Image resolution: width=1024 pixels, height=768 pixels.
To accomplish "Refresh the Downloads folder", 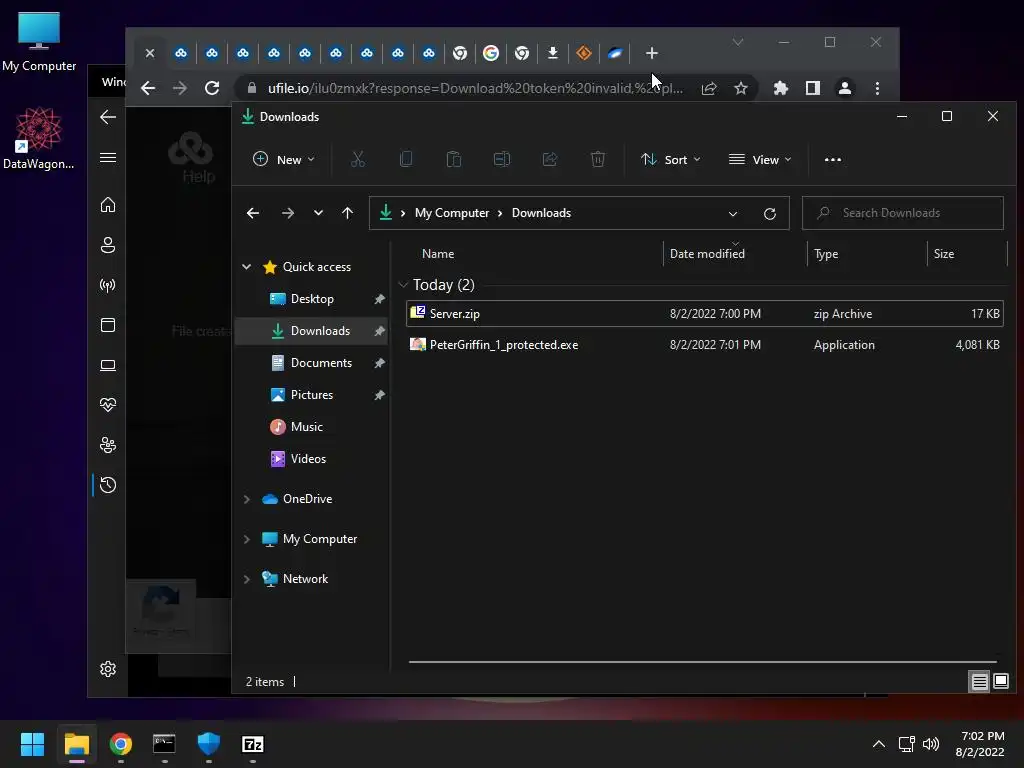I will pos(770,214).
